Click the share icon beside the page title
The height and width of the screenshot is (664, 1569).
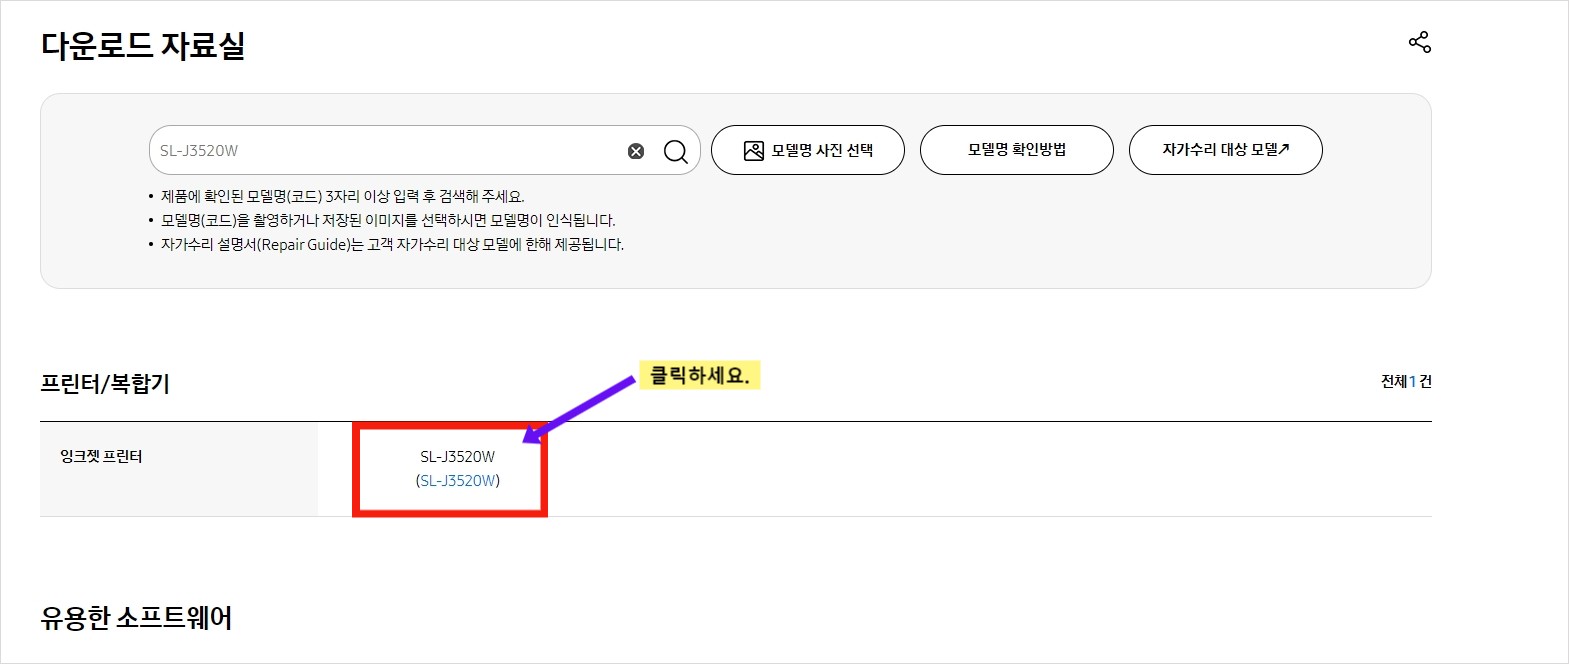tap(1419, 42)
